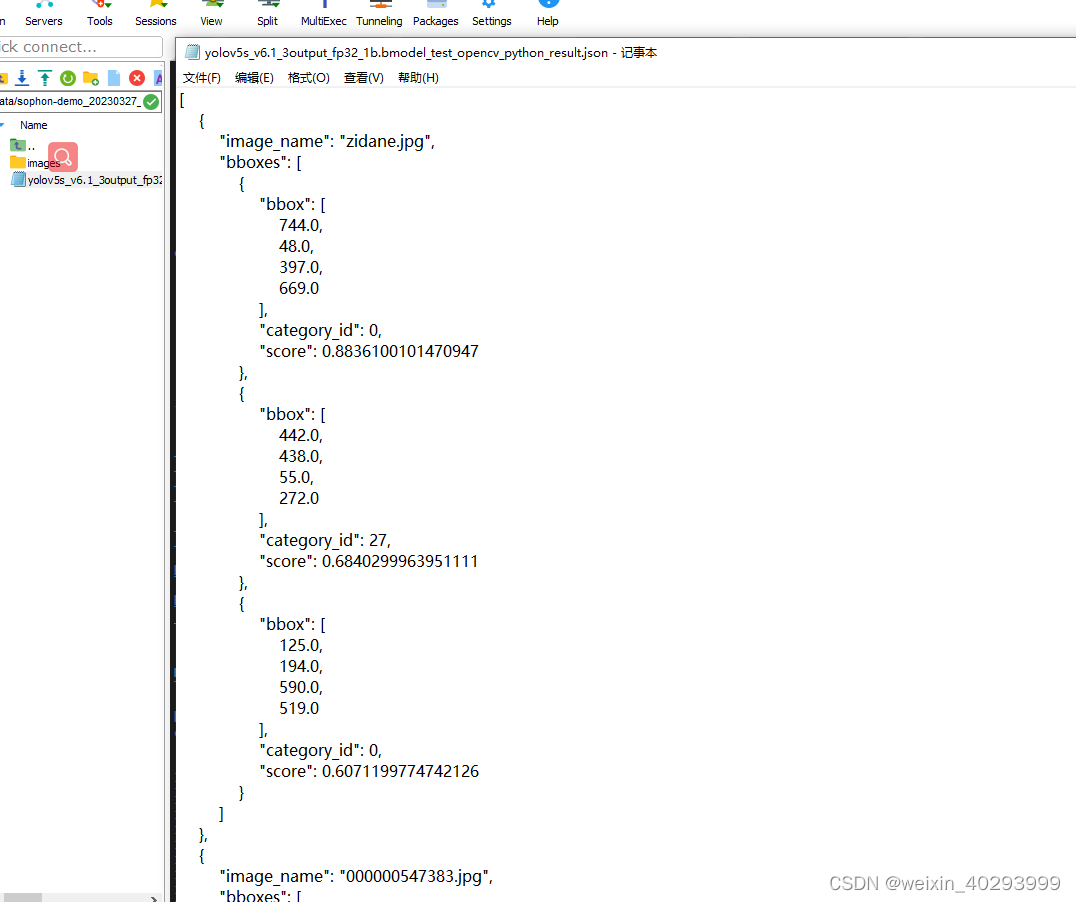Click the Name column header

[x=34, y=125]
